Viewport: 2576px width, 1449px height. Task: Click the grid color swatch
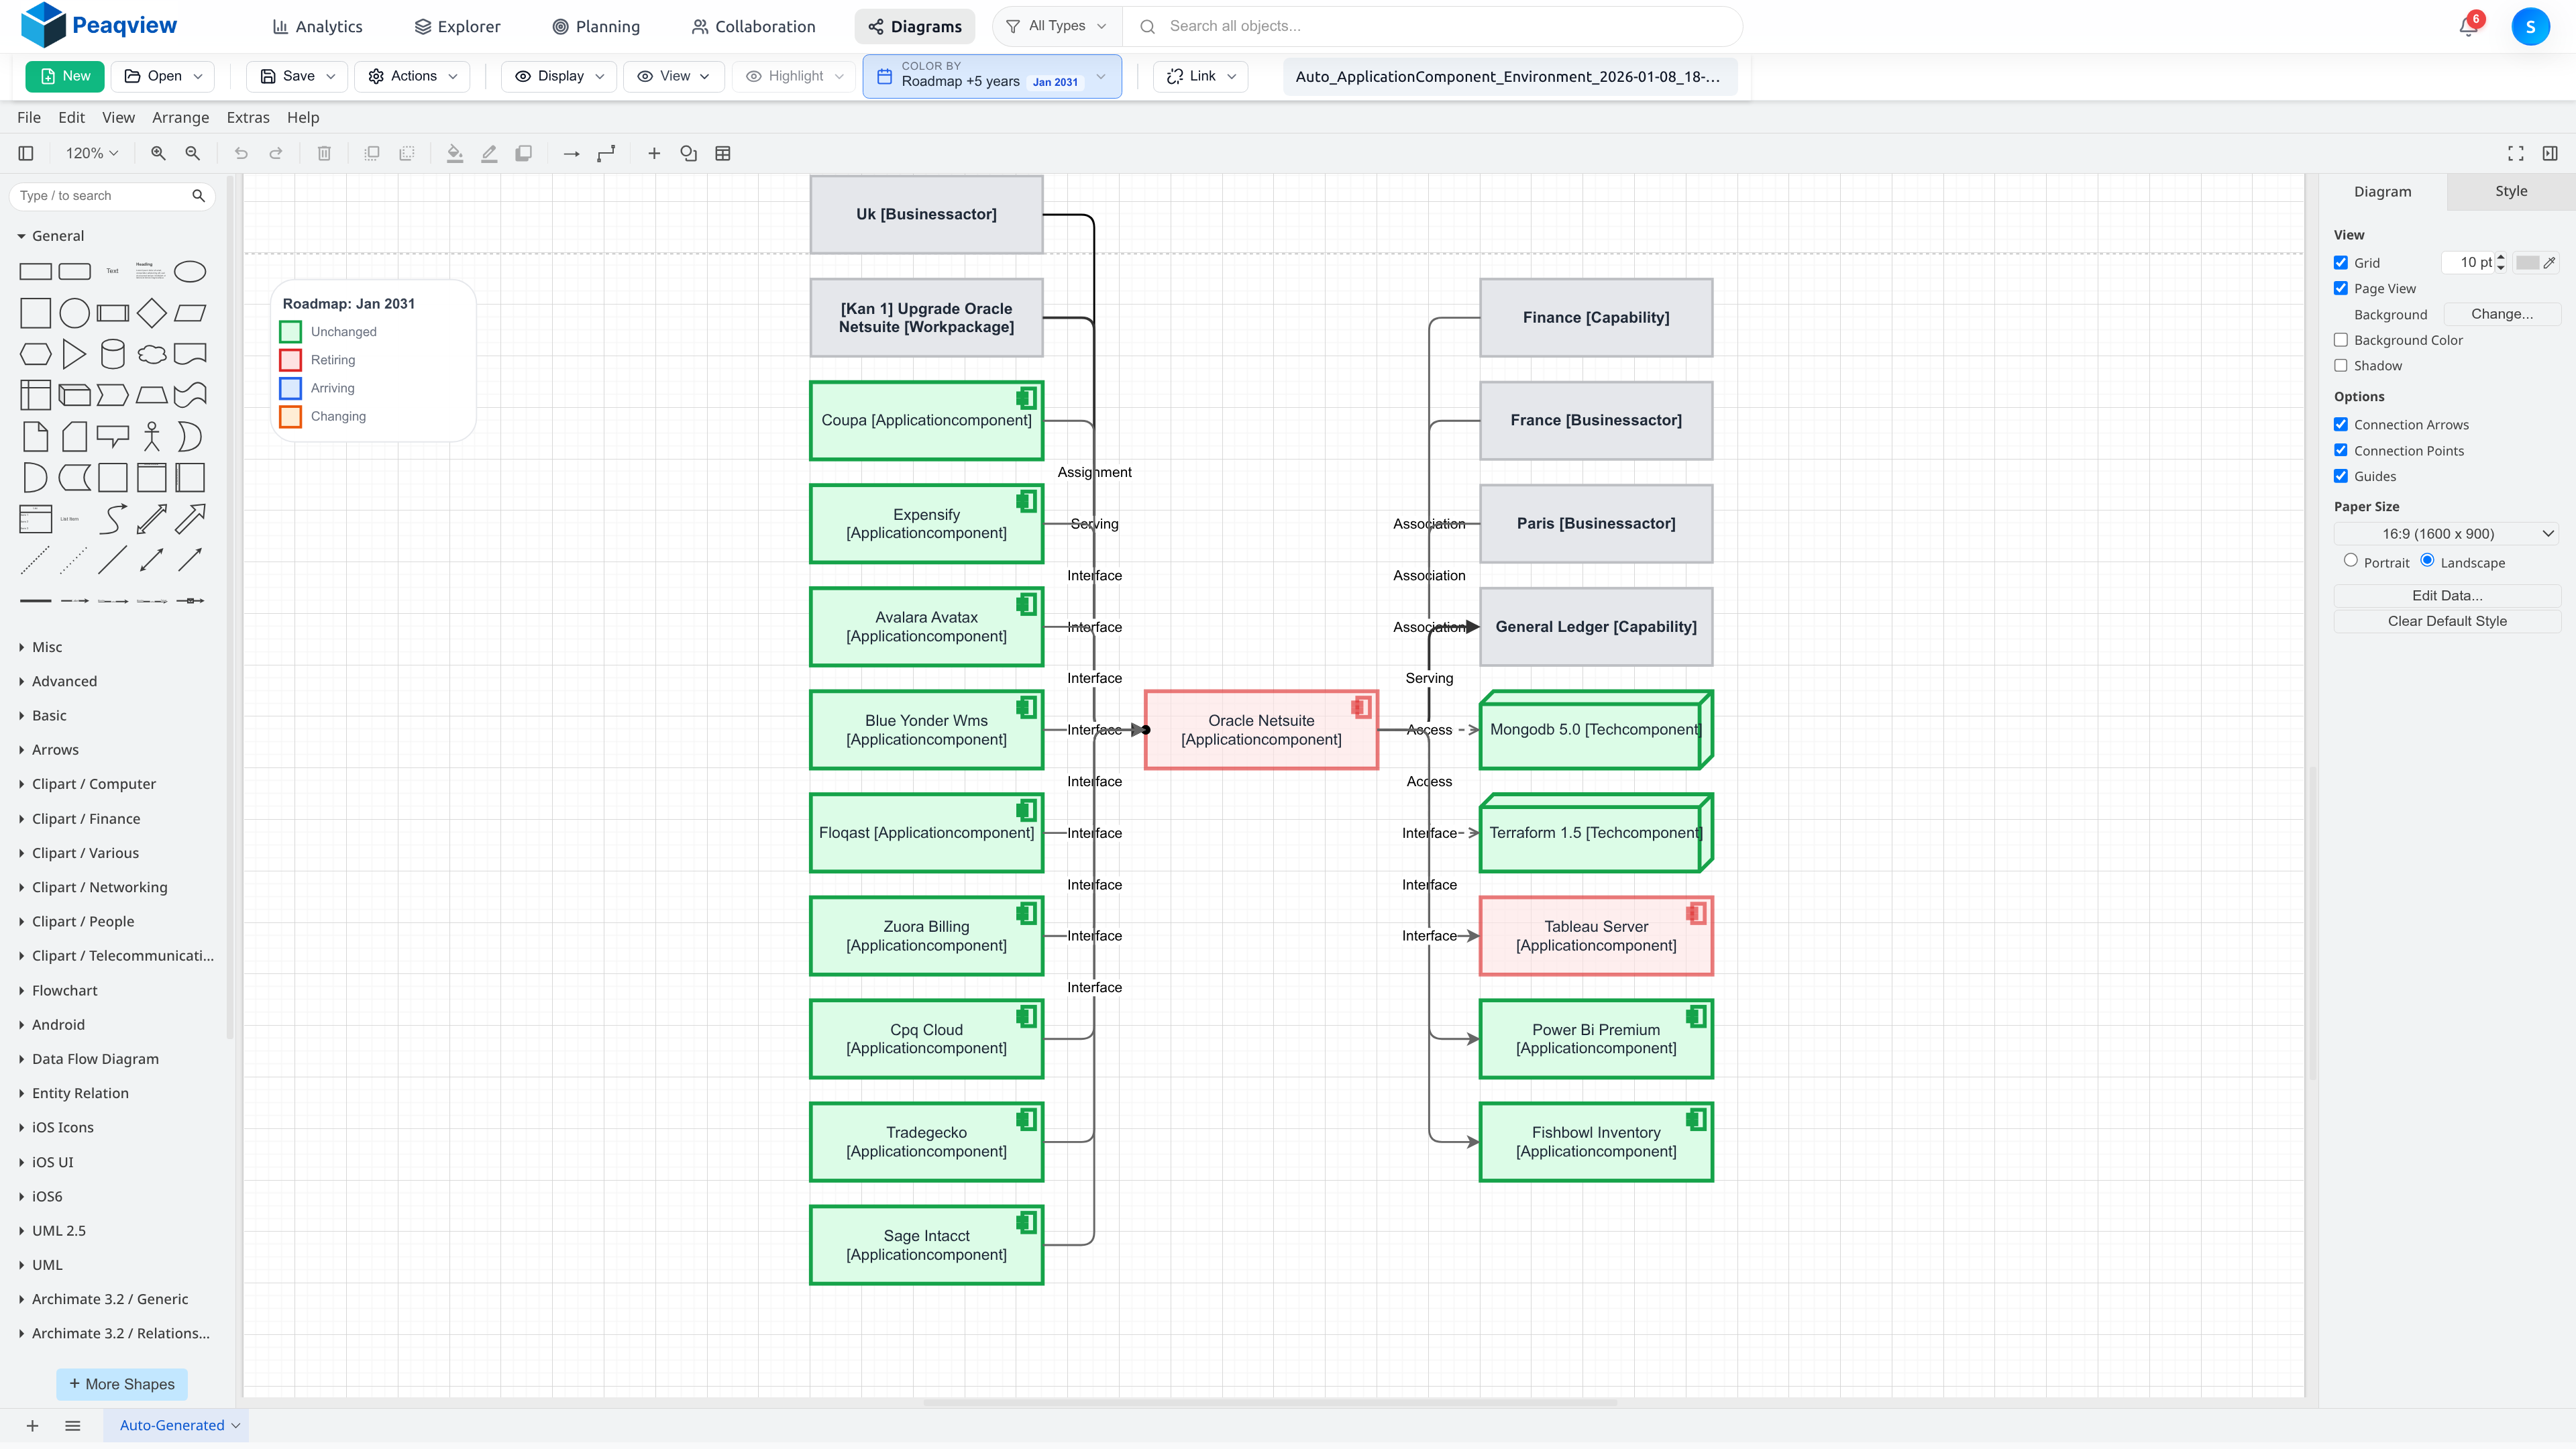(x=2528, y=262)
